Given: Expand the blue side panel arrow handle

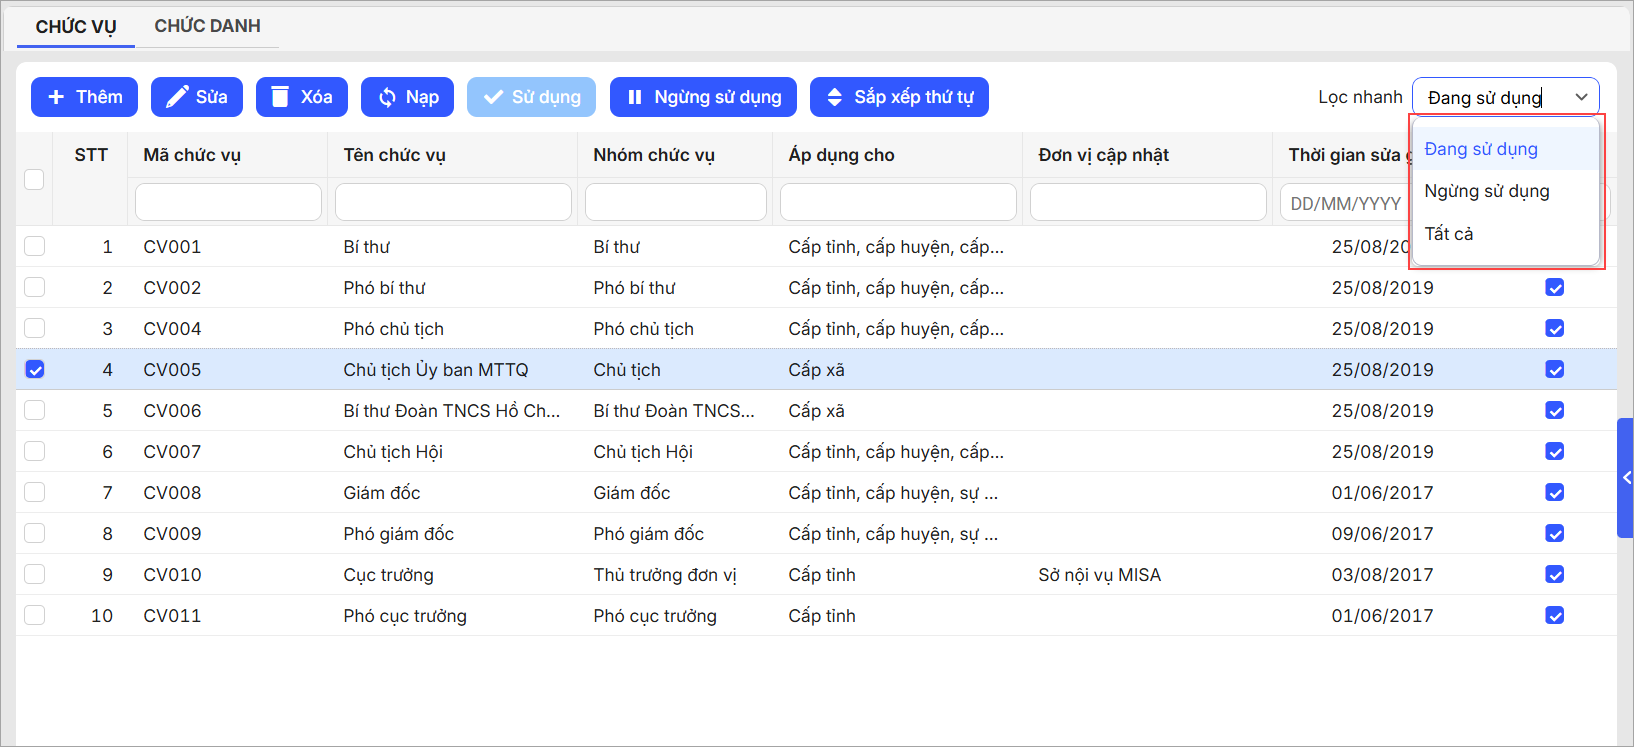Looking at the screenshot, I should pyautogui.click(x=1626, y=478).
